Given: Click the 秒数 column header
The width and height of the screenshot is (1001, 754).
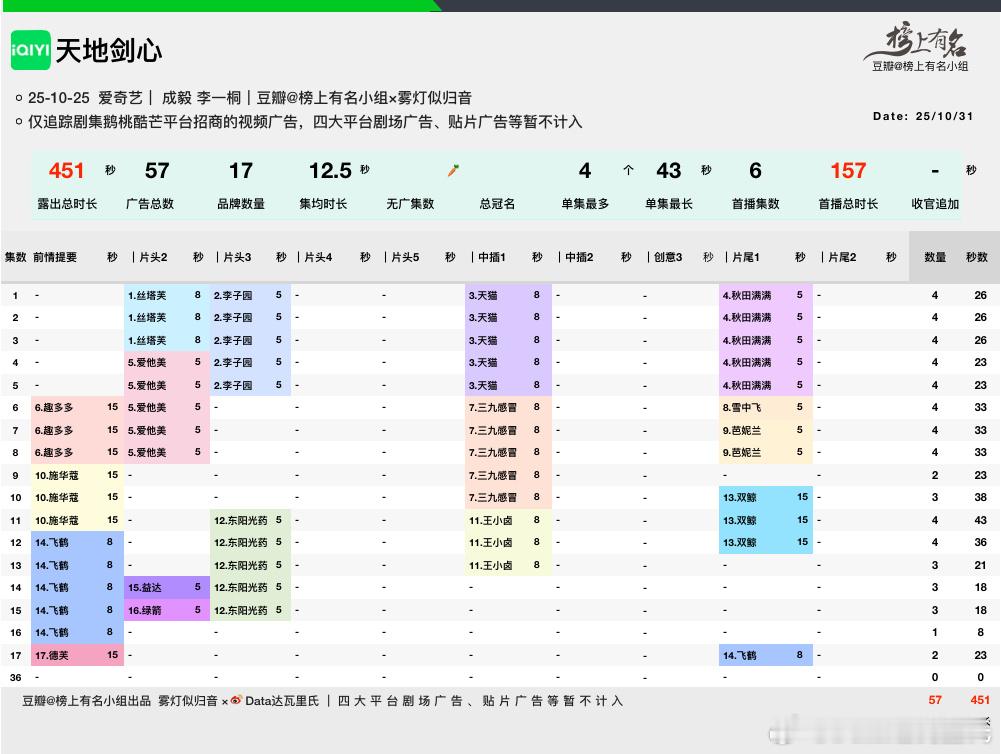Looking at the screenshot, I should [x=977, y=257].
